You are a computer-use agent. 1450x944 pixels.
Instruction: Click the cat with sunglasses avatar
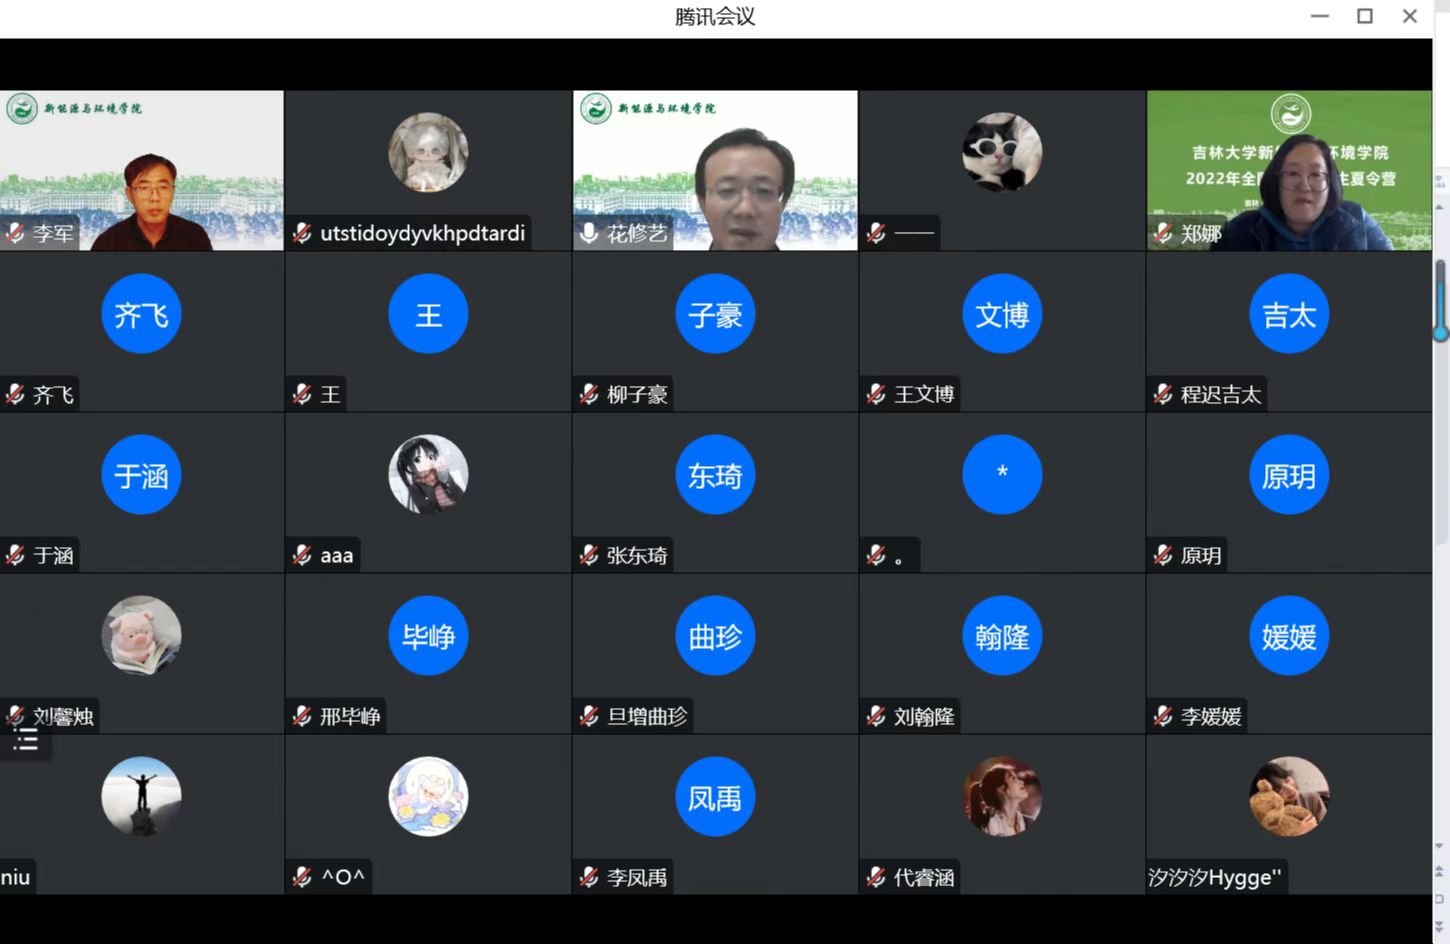[1001, 152]
